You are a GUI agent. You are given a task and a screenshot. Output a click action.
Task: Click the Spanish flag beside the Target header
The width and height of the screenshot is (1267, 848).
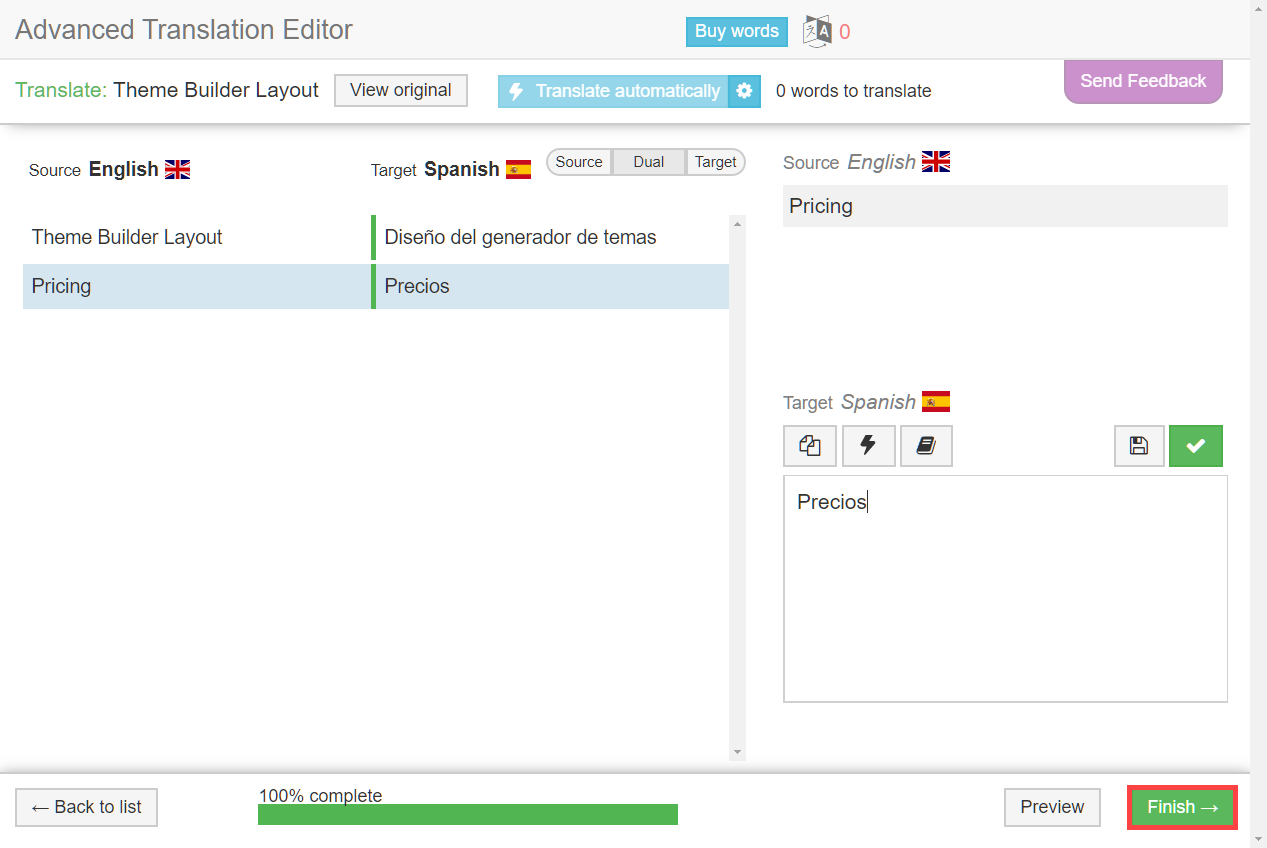(x=518, y=169)
